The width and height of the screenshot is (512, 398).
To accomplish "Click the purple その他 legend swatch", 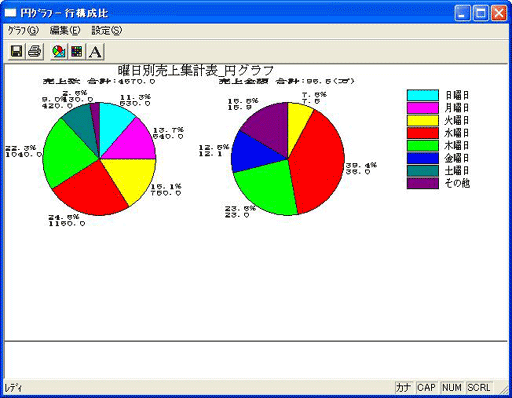I will pyautogui.click(x=422, y=183).
